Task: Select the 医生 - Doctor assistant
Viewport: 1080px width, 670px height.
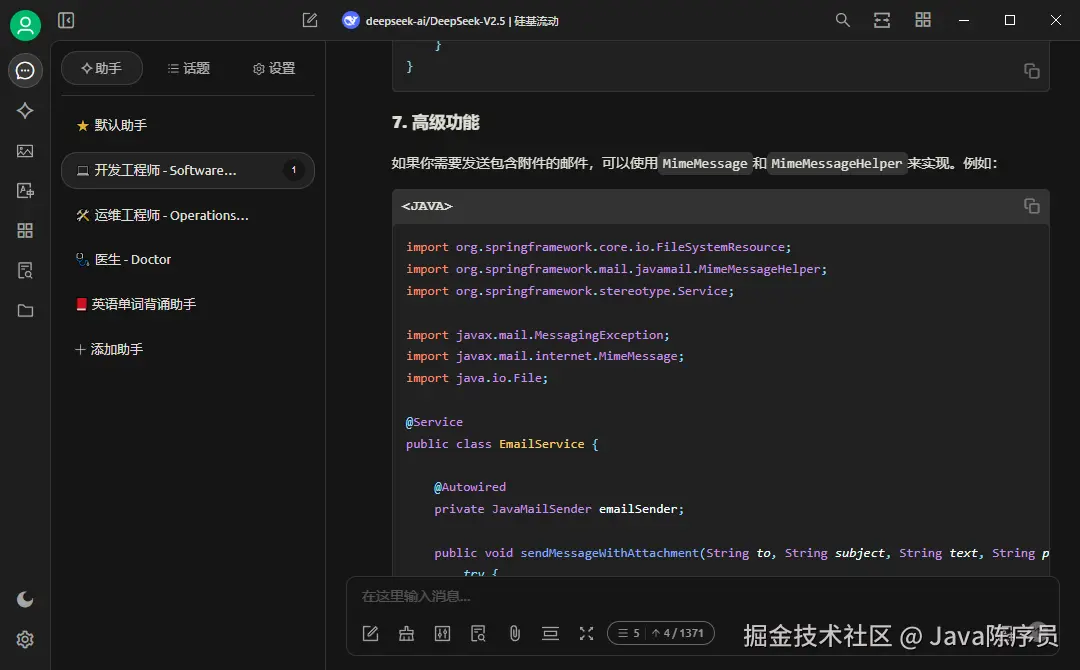Action: tap(187, 260)
